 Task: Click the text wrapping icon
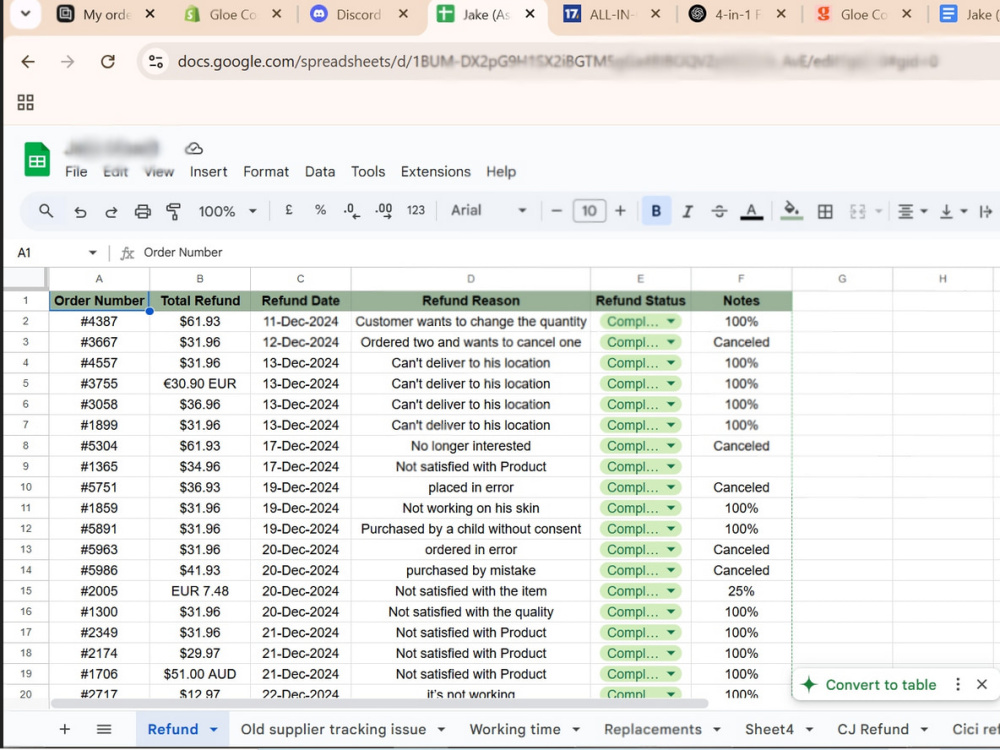tap(985, 211)
